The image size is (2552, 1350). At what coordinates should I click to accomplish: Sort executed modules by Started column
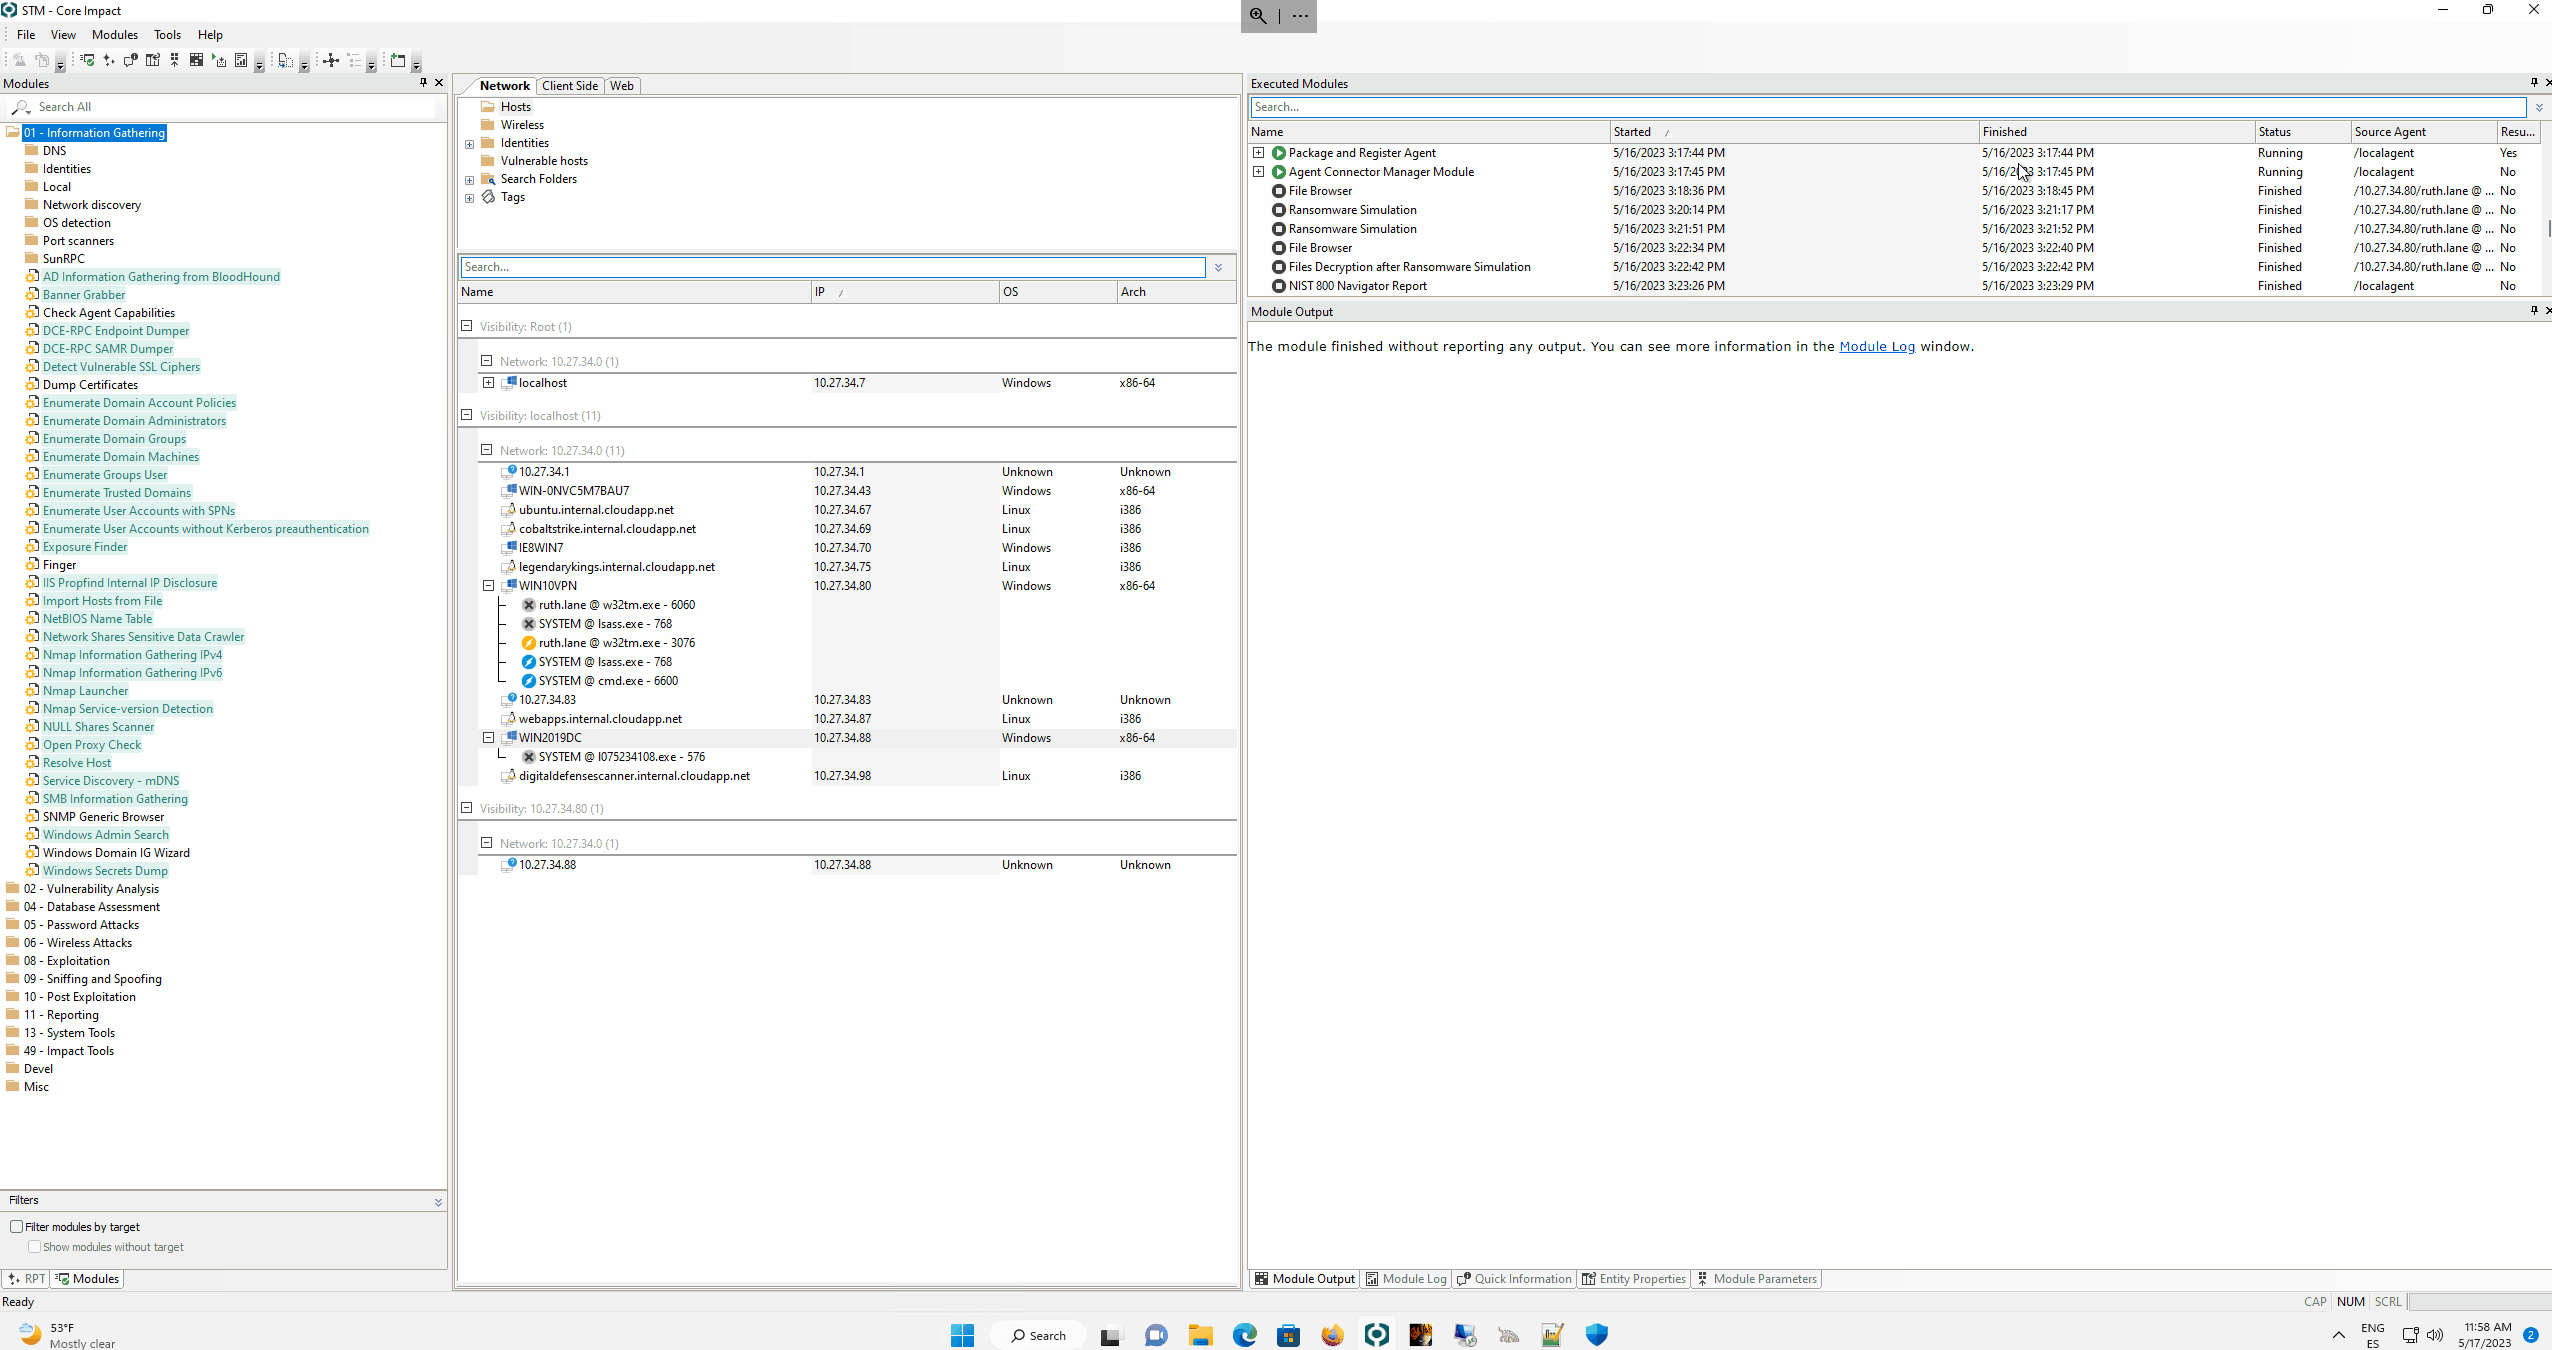click(1793, 132)
